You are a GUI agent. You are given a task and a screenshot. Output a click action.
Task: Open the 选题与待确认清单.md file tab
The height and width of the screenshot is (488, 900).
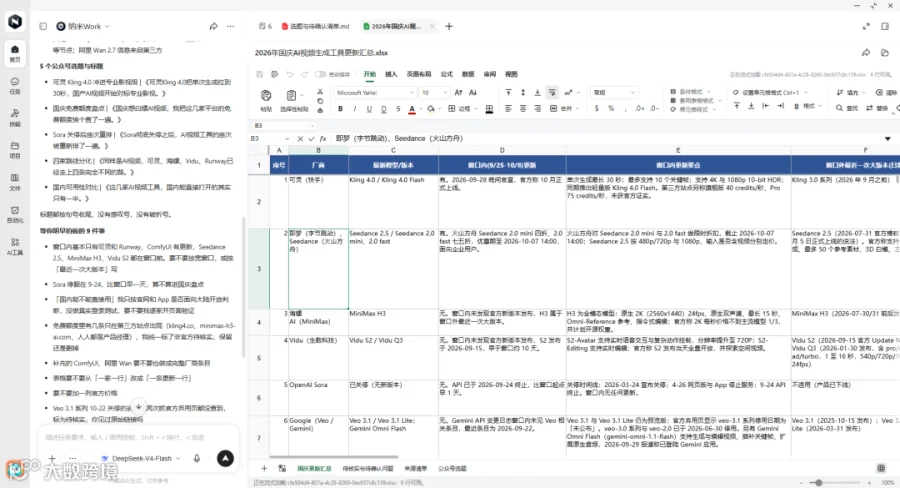point(316,26)
